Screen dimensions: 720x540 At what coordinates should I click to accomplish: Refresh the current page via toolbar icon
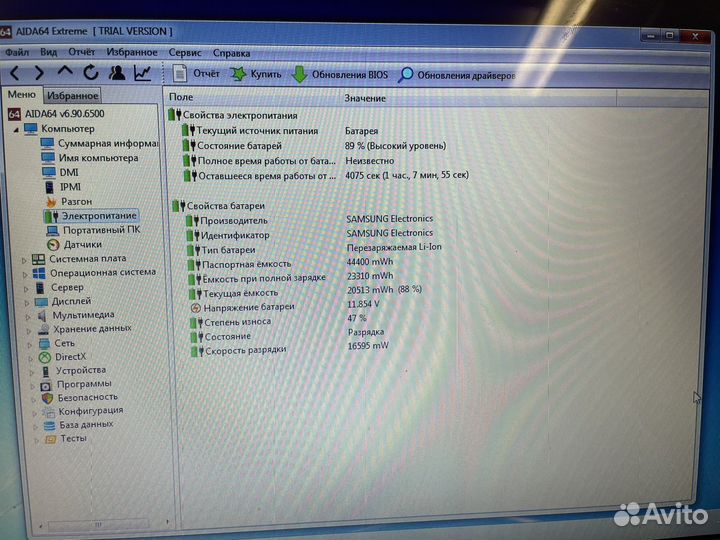coord(91,72)
